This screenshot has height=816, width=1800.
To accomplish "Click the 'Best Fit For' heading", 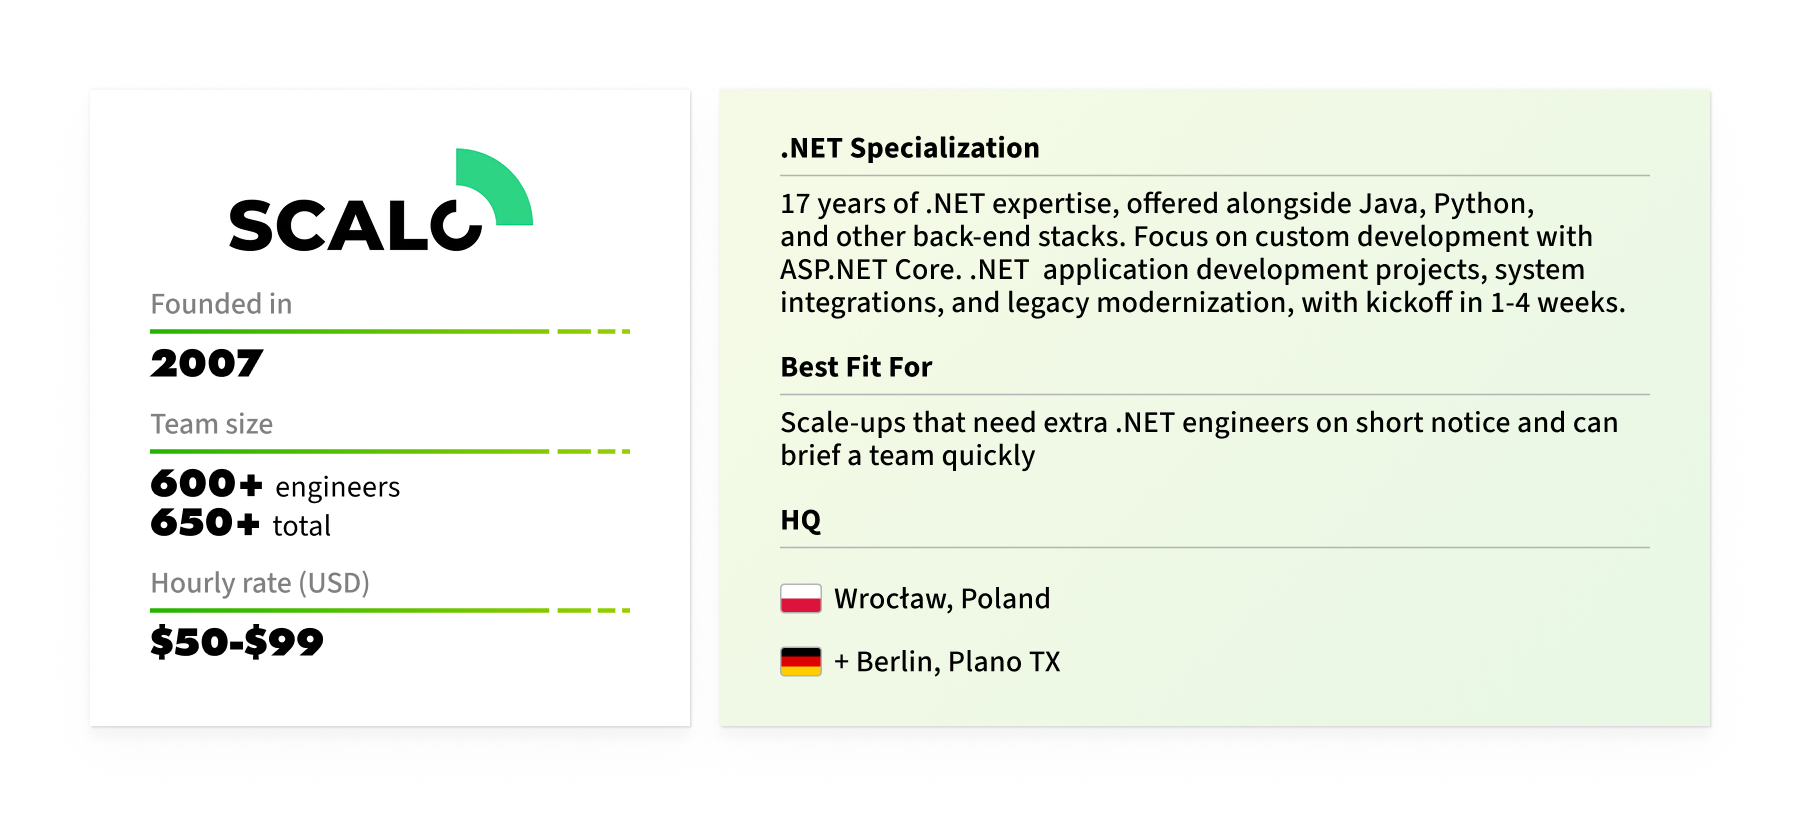I will tap(856, 367).
